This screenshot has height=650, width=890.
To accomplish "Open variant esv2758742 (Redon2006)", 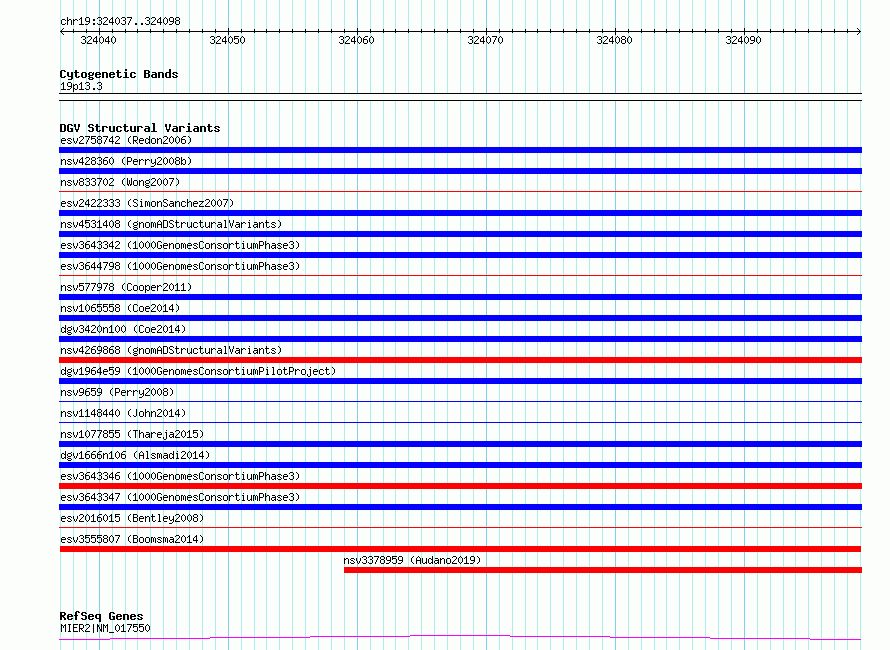I will [x=126, y=140].
